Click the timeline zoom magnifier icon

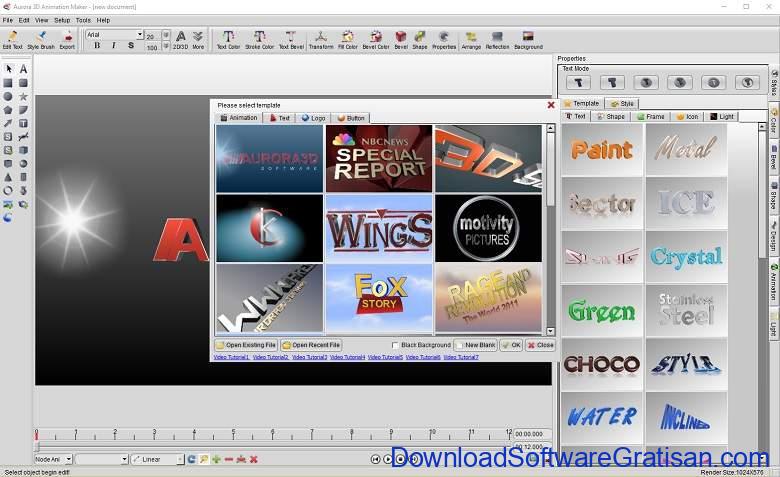click(203, 460)
